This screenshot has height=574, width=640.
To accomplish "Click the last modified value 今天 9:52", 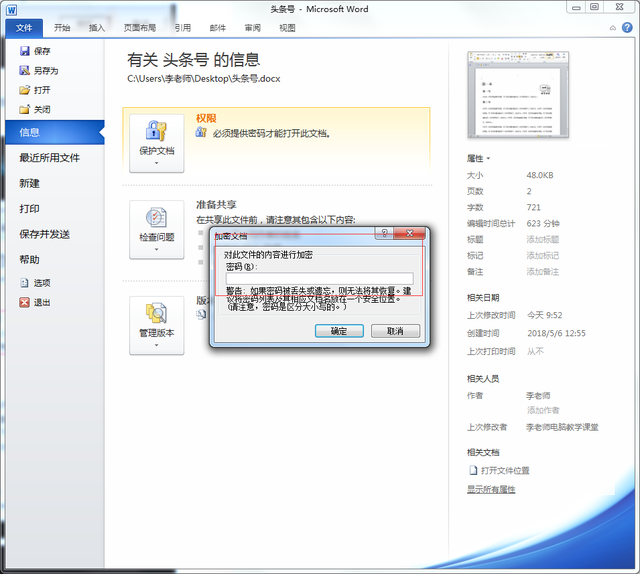I will pyautogui.click(x=545, y=316).
